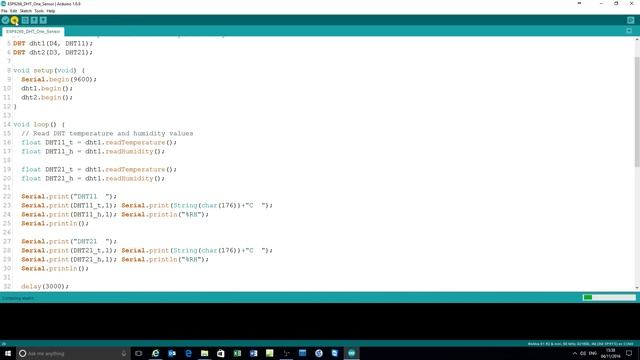Click the 'void setup(void)' line
Viewport: 640px width, 360px height.
point(49,70)
